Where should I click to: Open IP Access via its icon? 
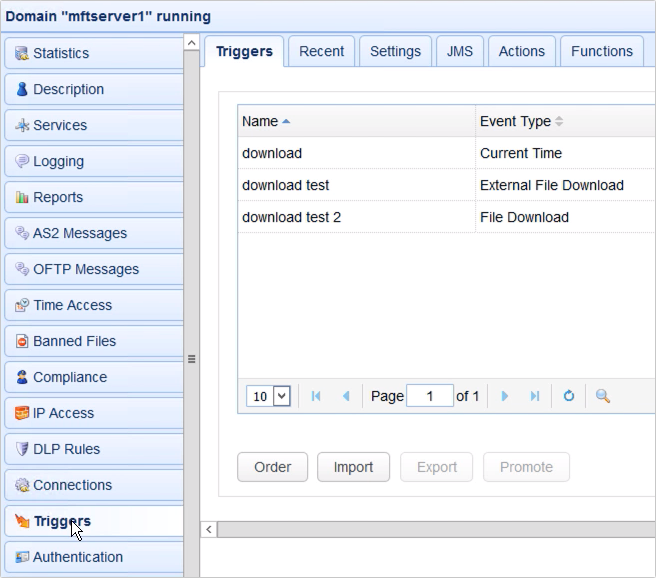pos(22,413)
